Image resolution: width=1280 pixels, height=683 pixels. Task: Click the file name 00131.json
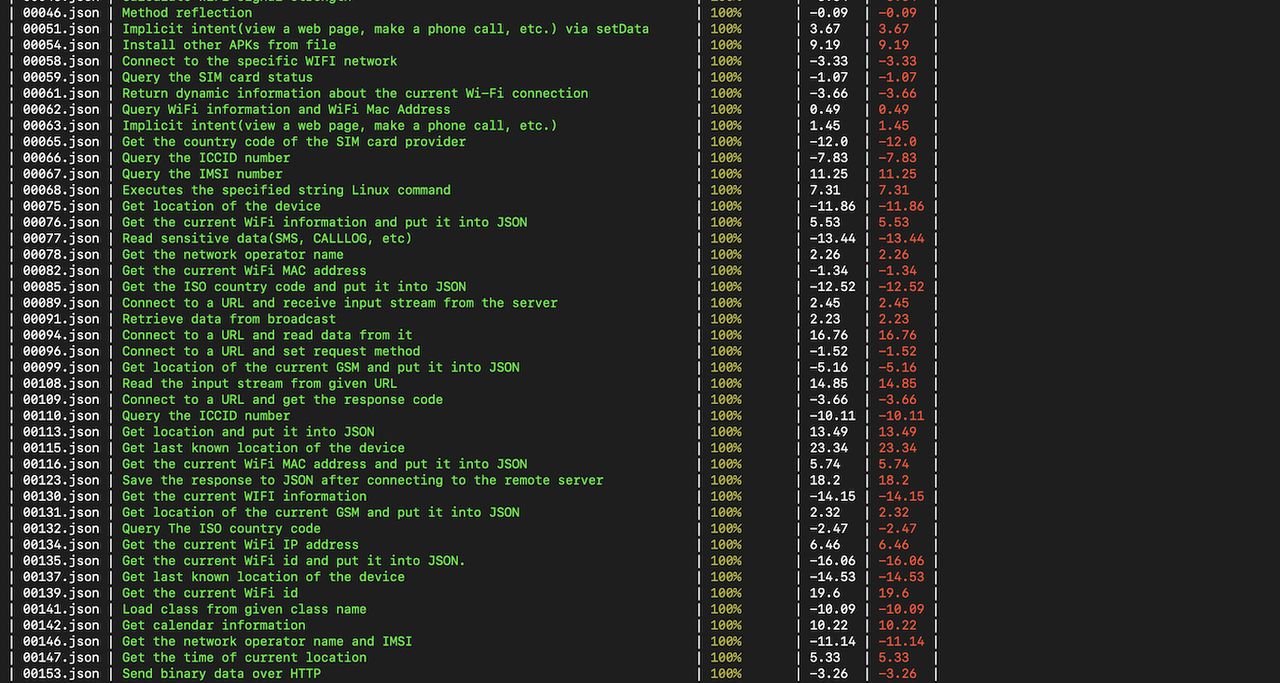(61, 512)
